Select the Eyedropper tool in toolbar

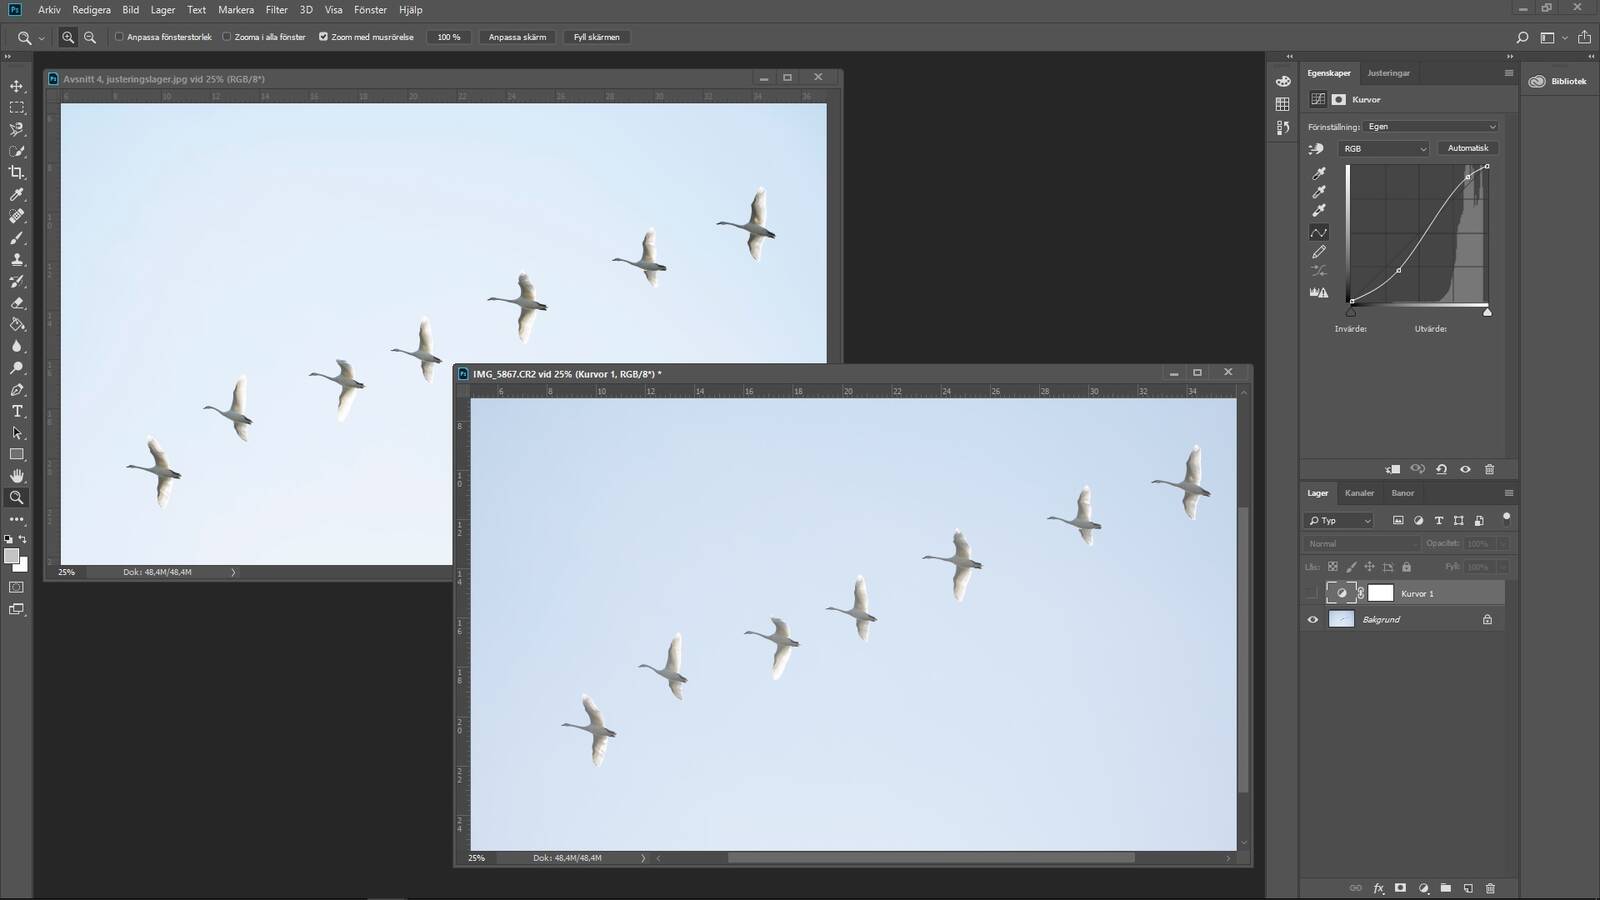17,195
